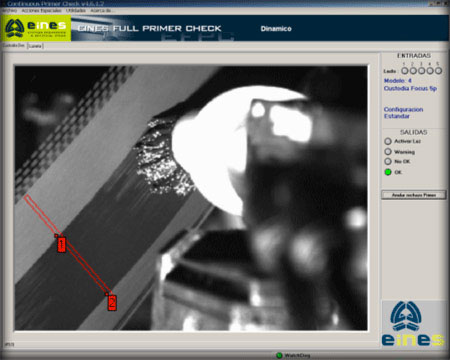Click Lado input indicator 4
The width and height of the screenshot is (450, 360).
430,71
